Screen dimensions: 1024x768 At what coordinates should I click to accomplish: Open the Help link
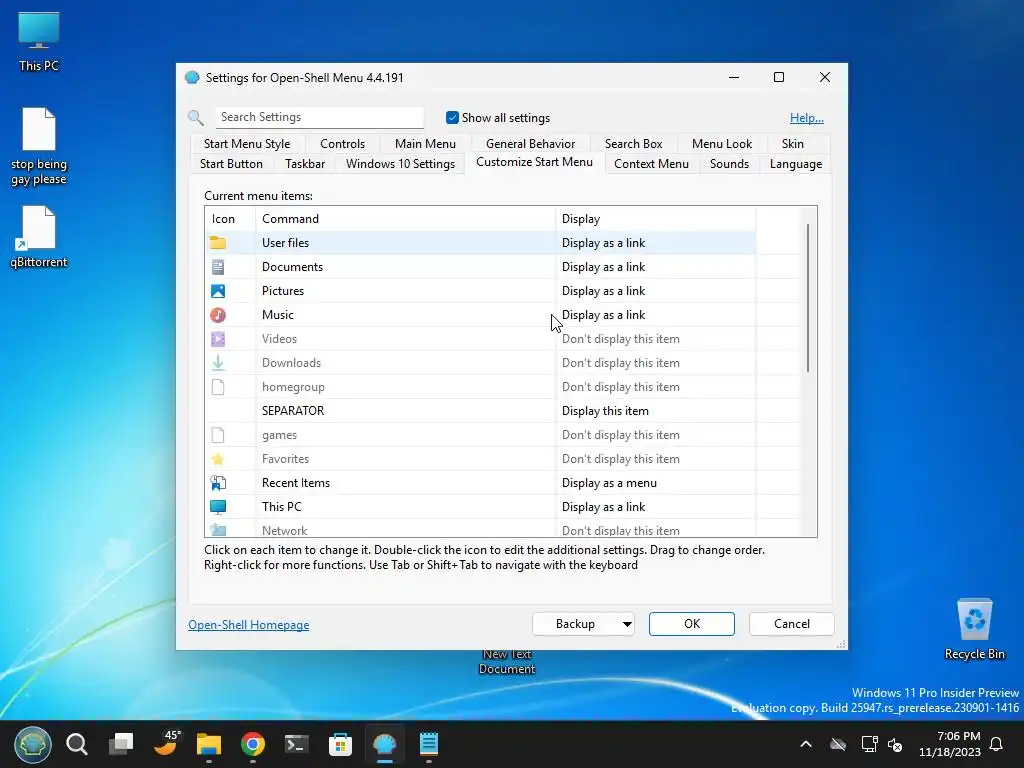click(807, 118)
